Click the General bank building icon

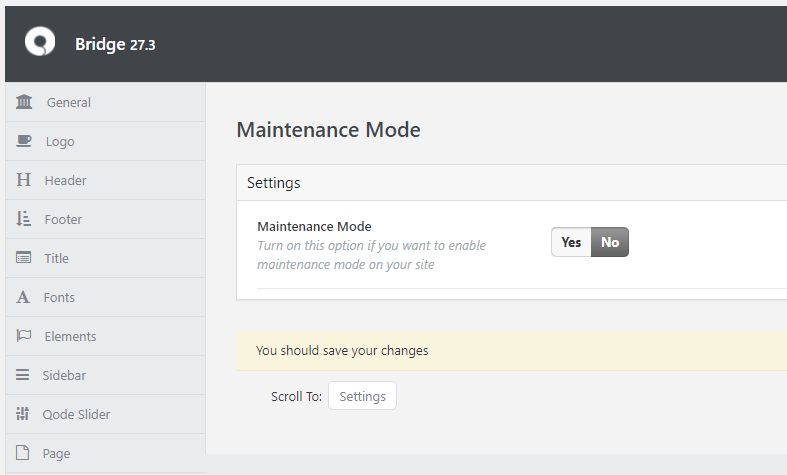coord(24,102)
